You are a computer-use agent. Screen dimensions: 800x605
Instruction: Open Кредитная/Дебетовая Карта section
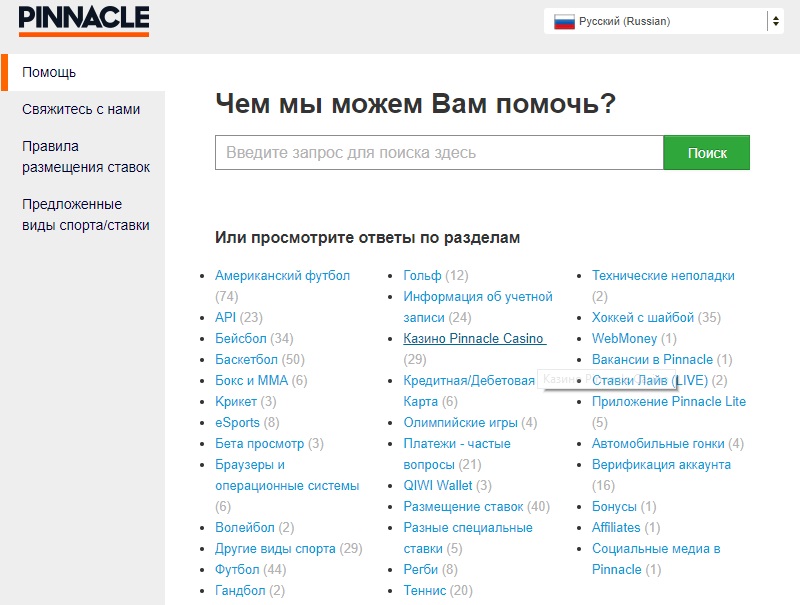[469, 391]
